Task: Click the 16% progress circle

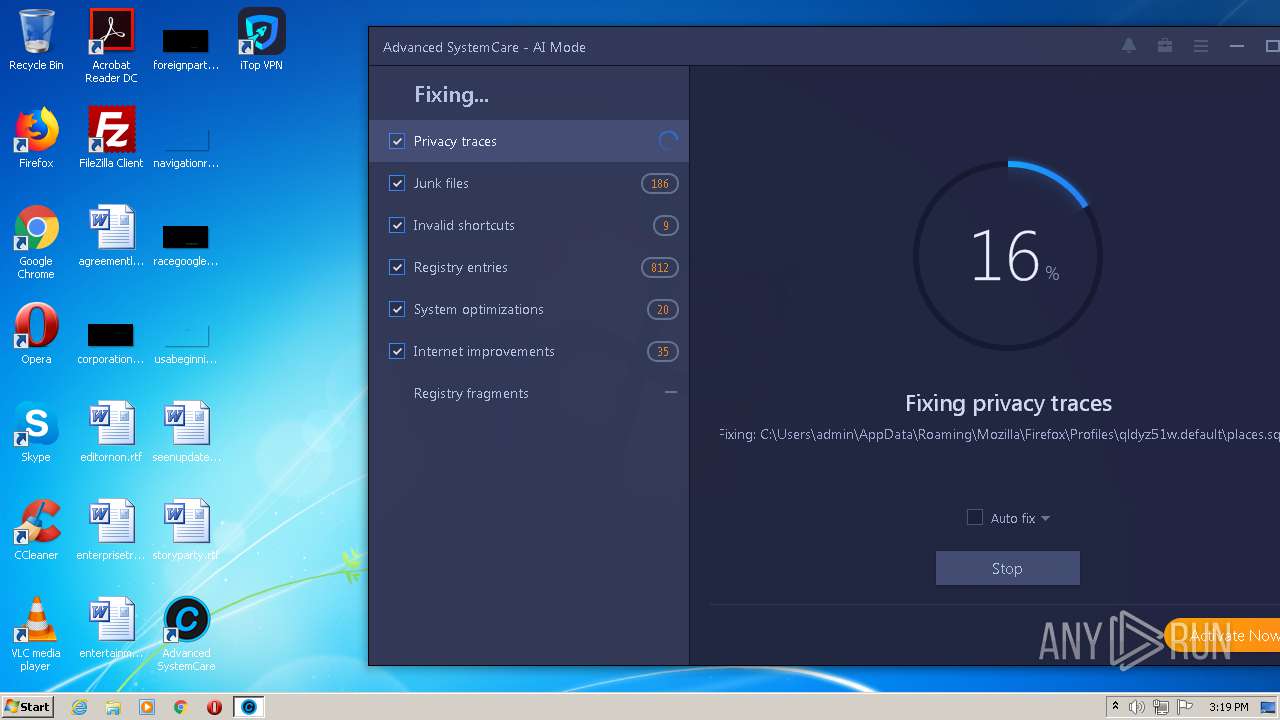Action: coord(1008,256)
